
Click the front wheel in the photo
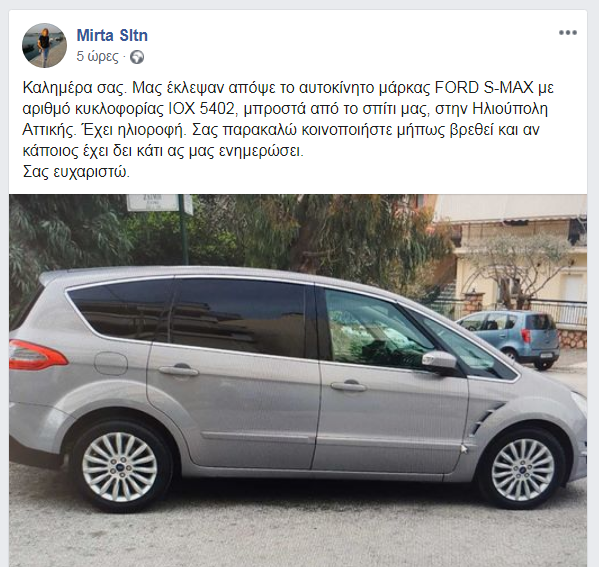(523, 469)
